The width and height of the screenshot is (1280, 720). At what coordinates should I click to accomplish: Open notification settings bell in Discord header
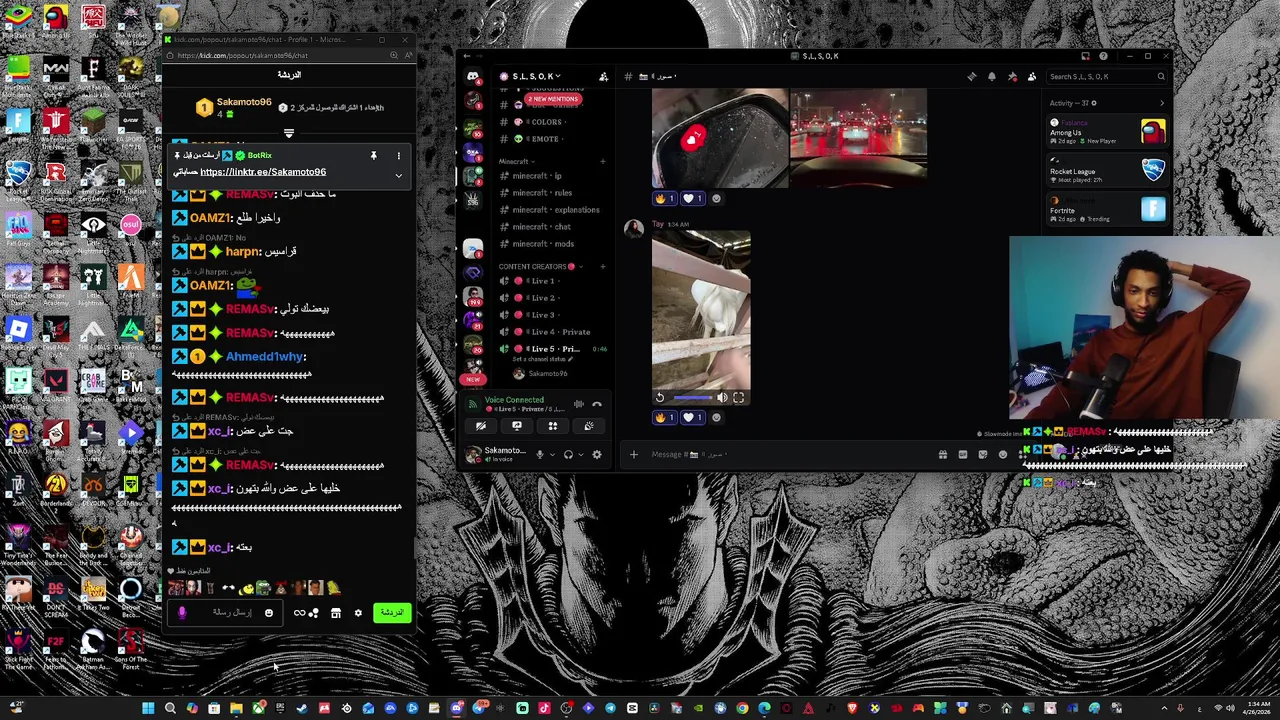click(x=992, y=76)
